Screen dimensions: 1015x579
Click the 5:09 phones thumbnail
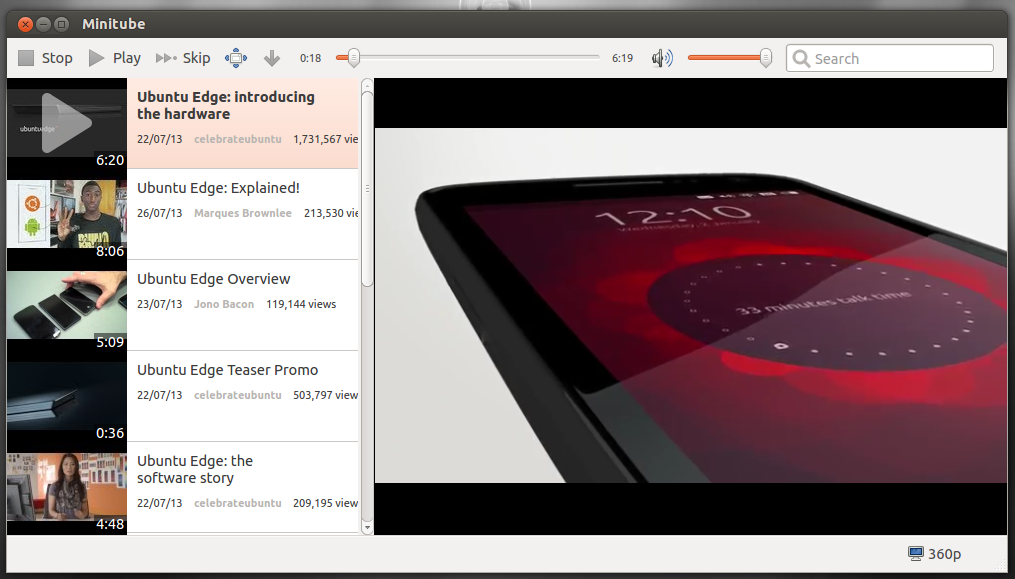tap(67, 305)
